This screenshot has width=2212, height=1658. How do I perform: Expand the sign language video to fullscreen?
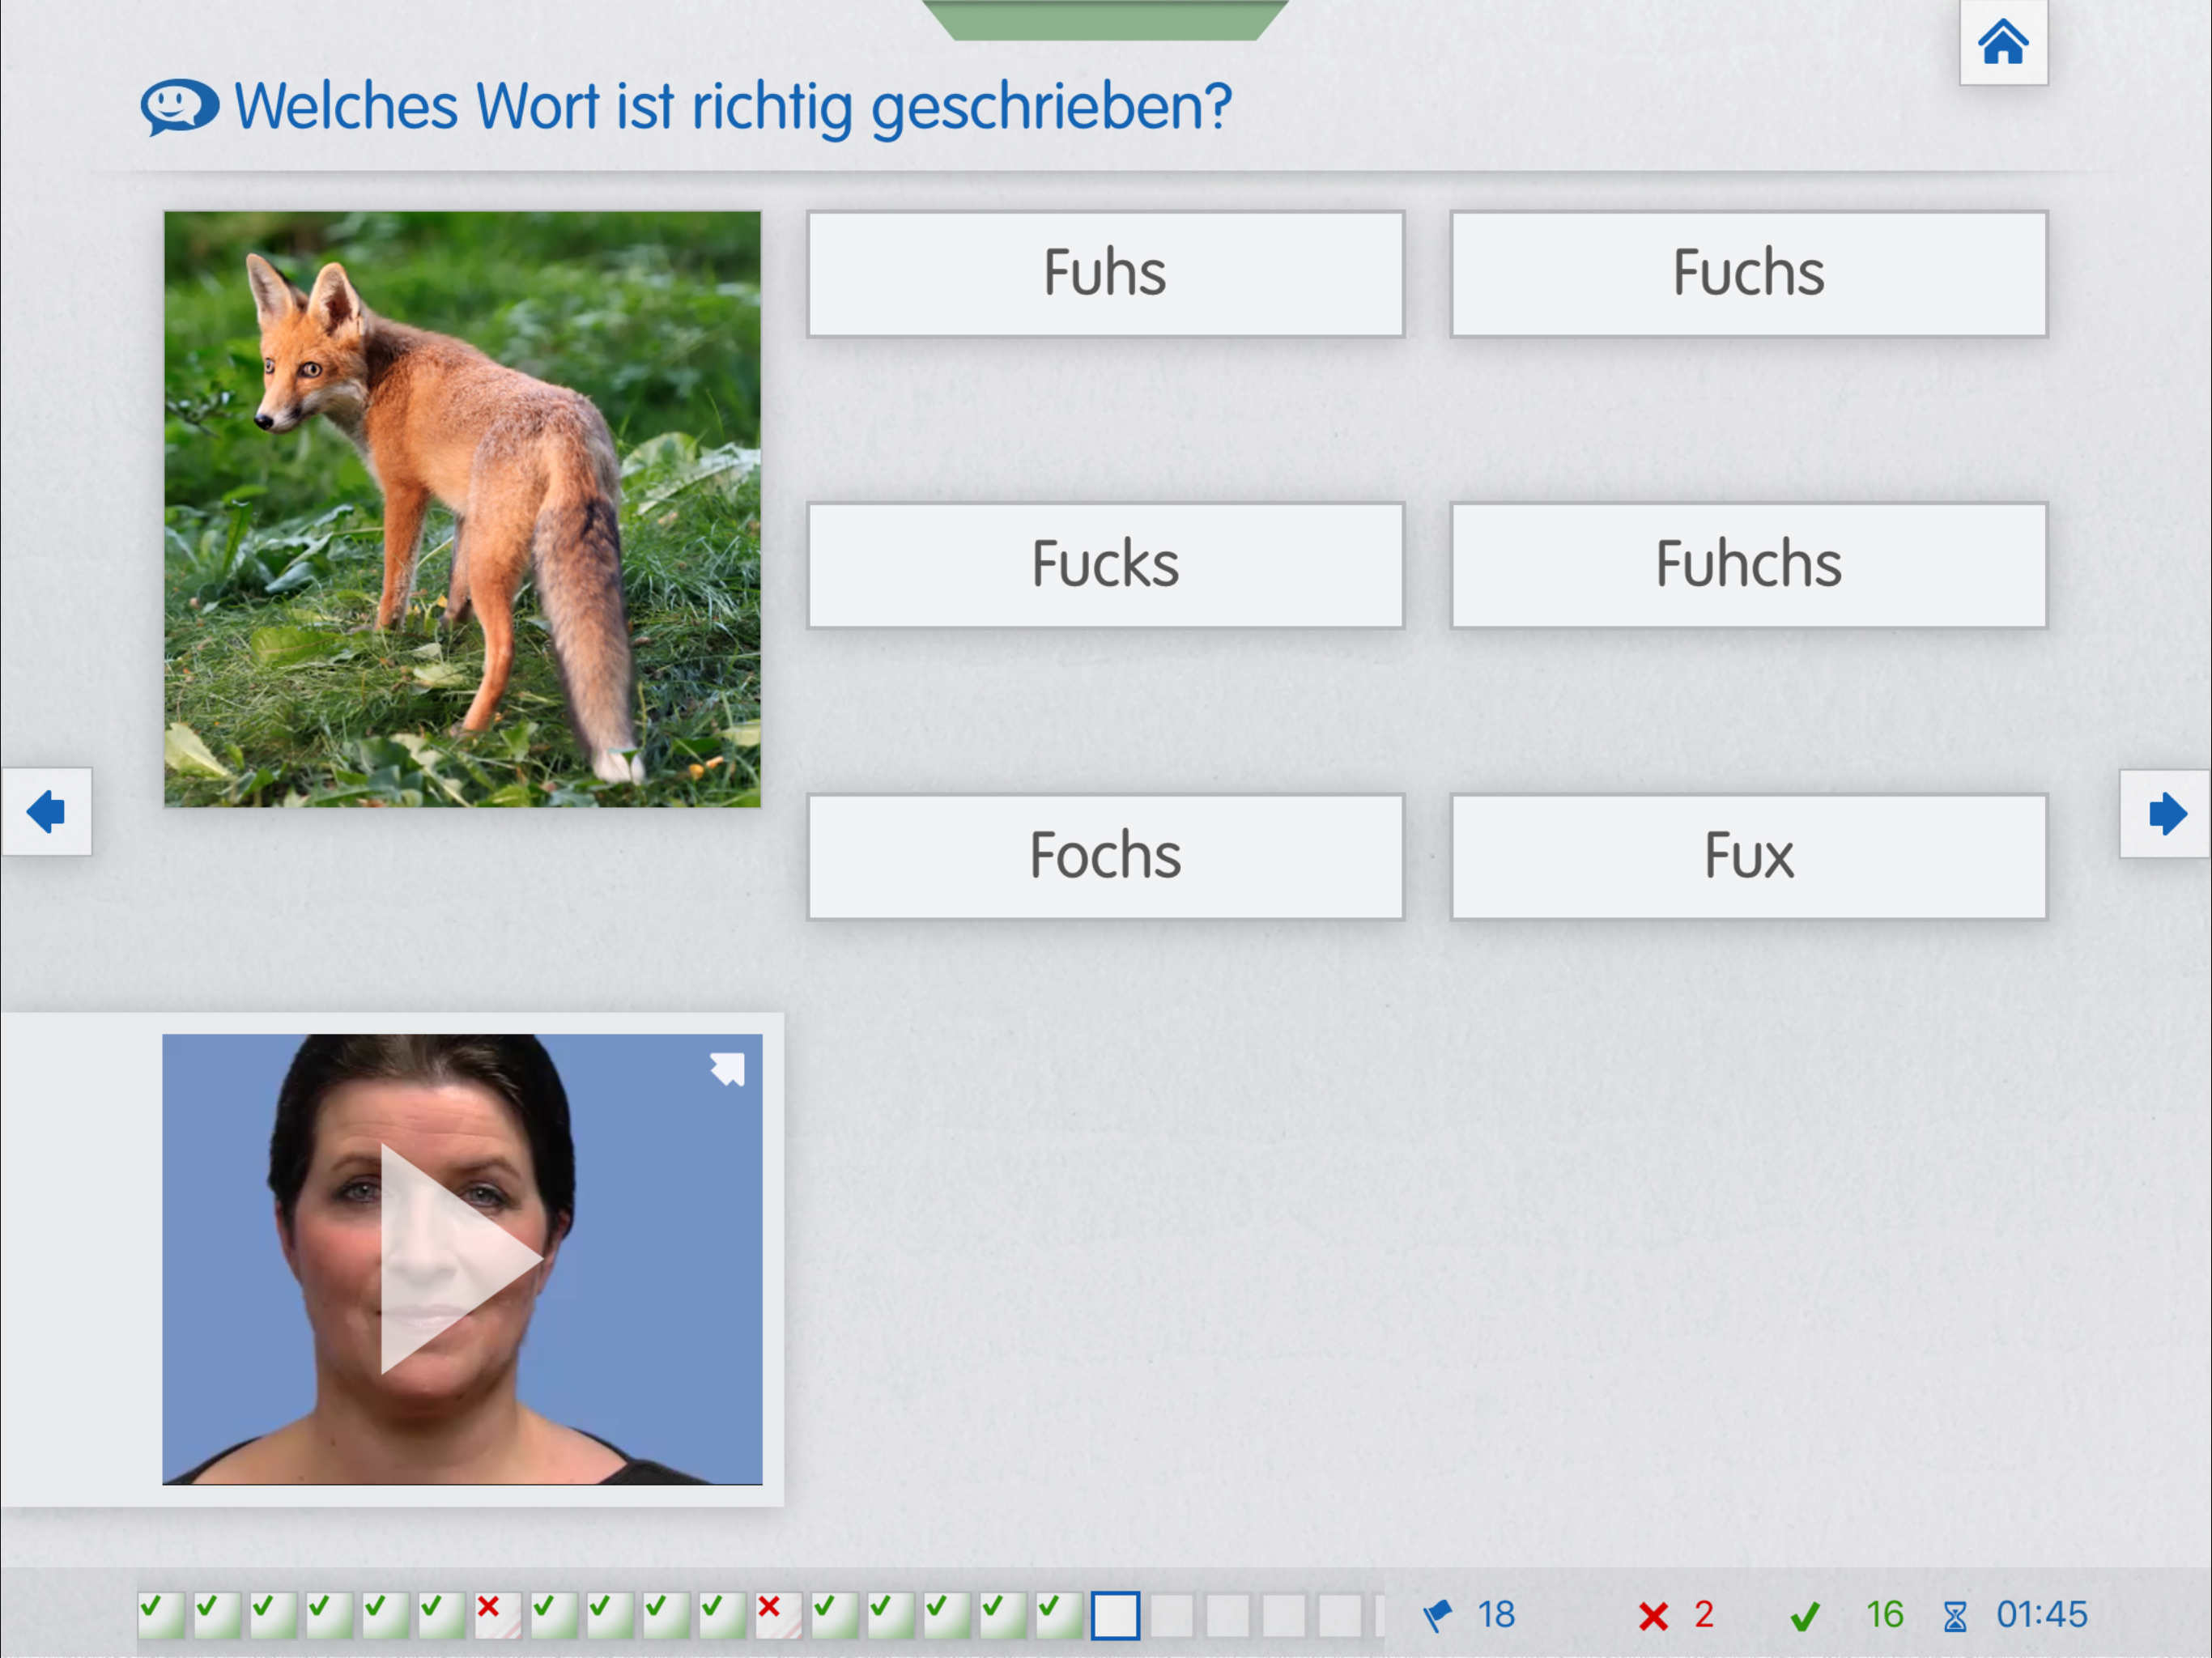click(728, 1068)
